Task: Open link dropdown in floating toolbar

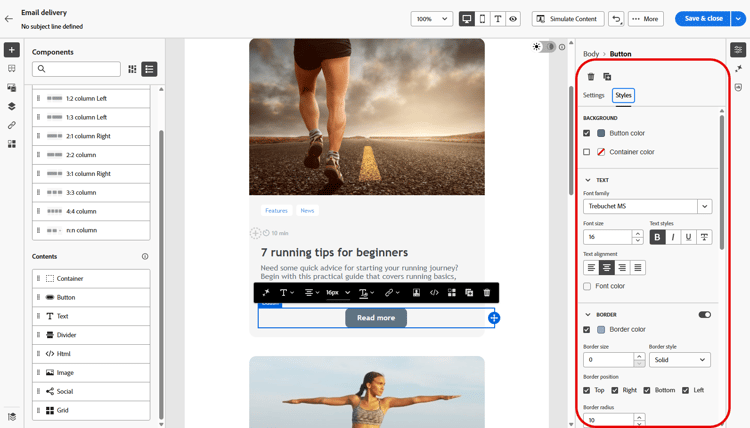Action: tap(392, 293)
